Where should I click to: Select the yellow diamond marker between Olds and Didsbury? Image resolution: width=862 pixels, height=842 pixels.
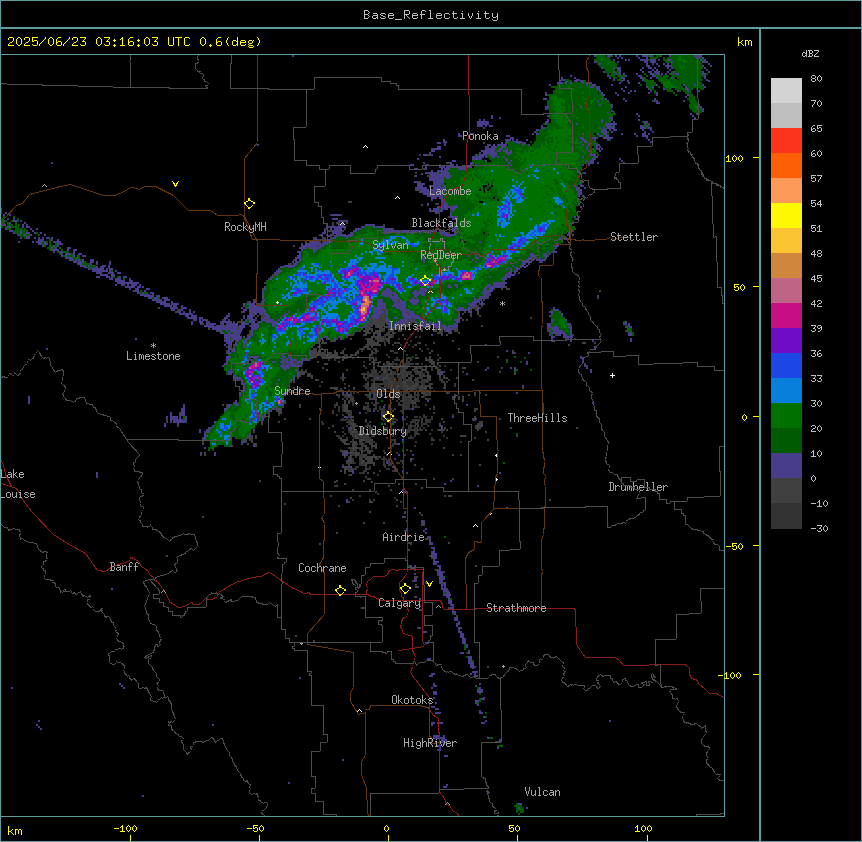pyautogui.click(x=389, y=417)
